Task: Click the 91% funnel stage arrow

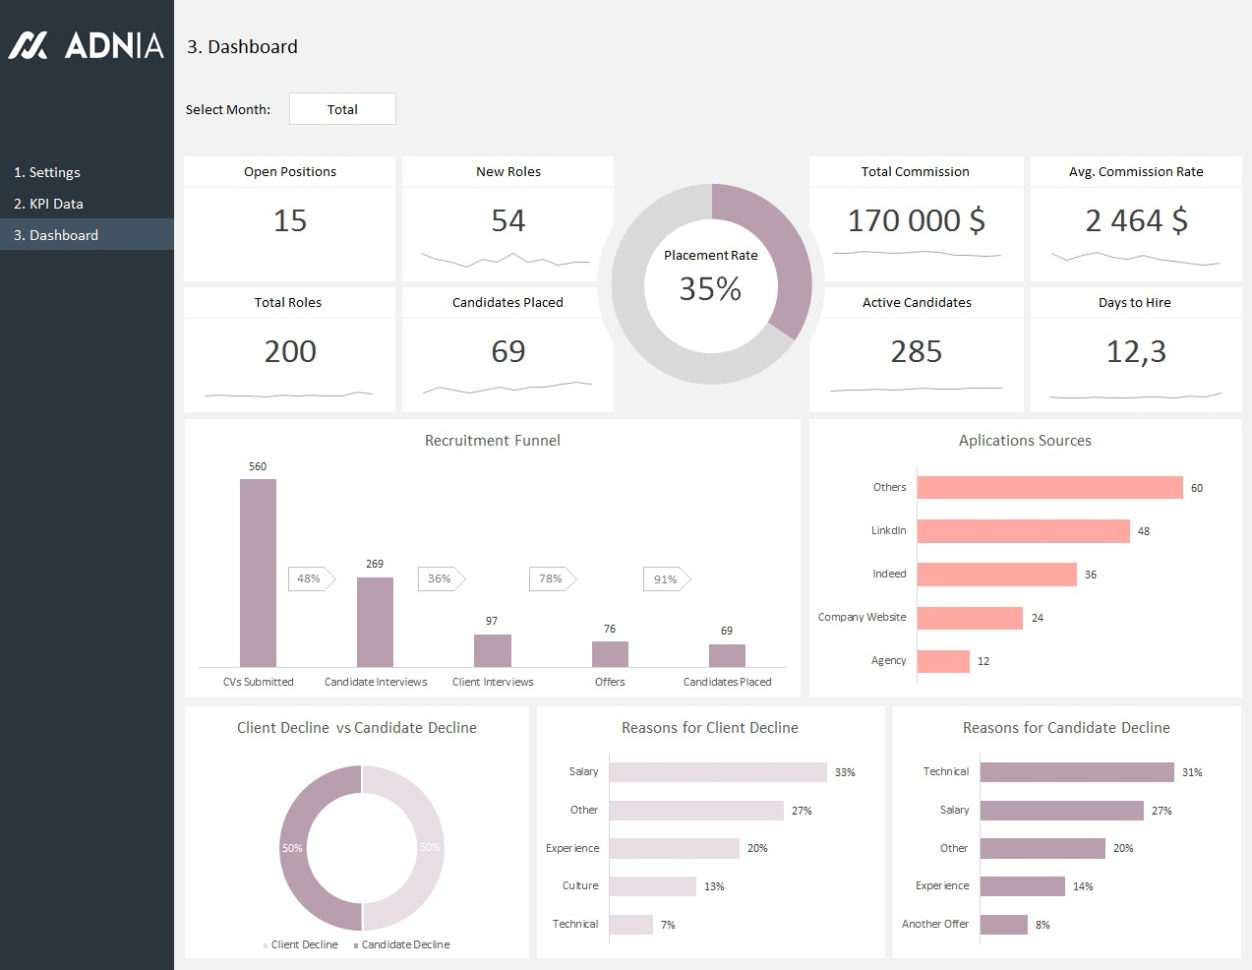Action: tap(664, 579)
